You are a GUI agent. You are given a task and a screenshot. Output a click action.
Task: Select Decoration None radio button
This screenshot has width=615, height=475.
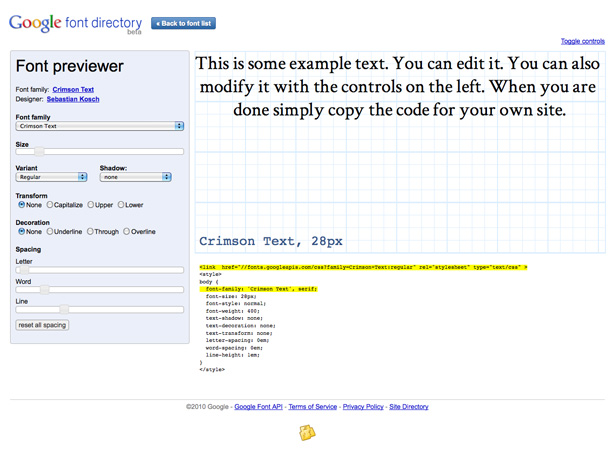point(22,231)
